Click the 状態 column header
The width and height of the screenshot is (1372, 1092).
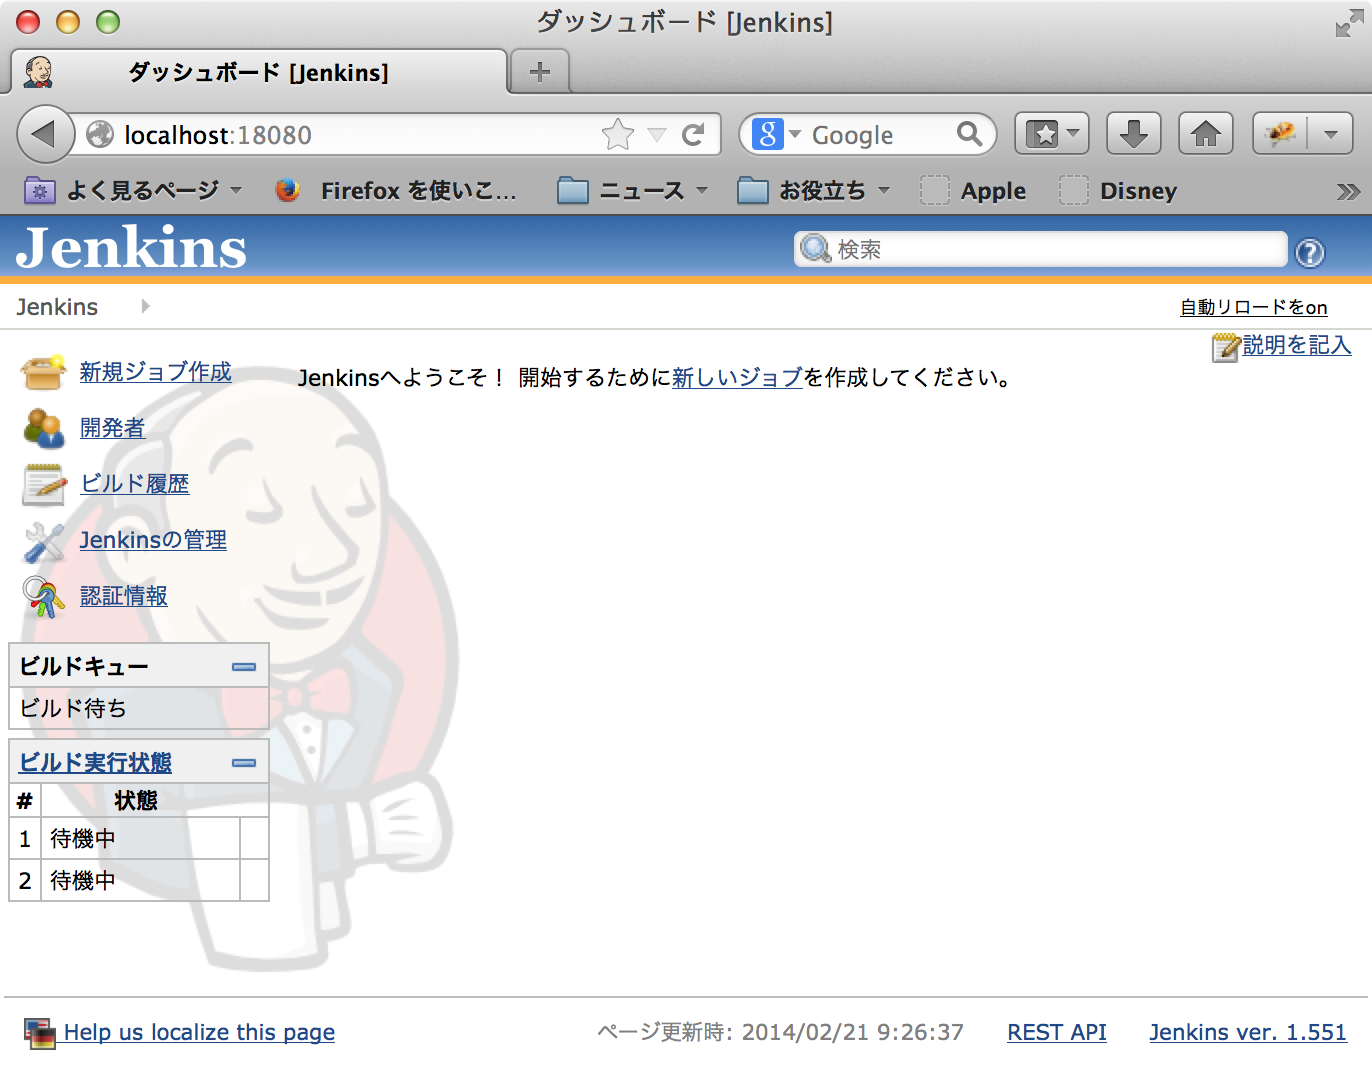[x=136, y=801]
